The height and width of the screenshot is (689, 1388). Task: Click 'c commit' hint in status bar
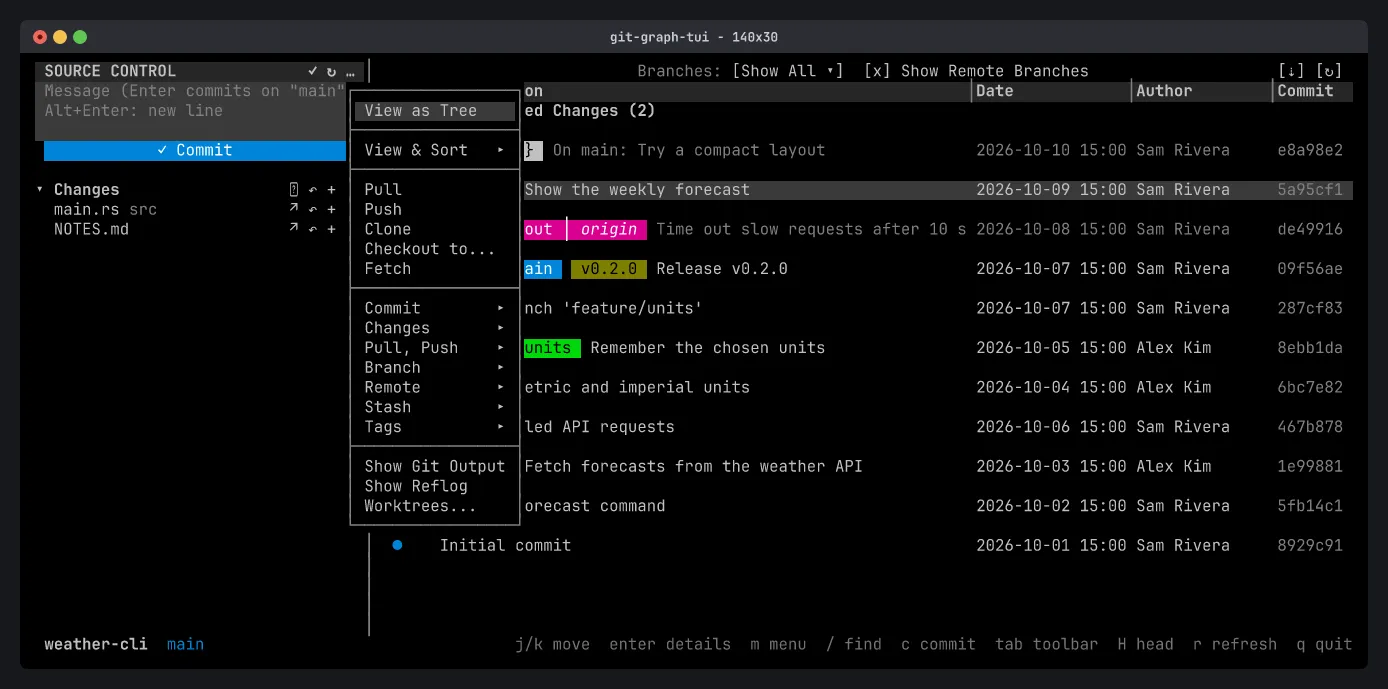pos(938,644)
